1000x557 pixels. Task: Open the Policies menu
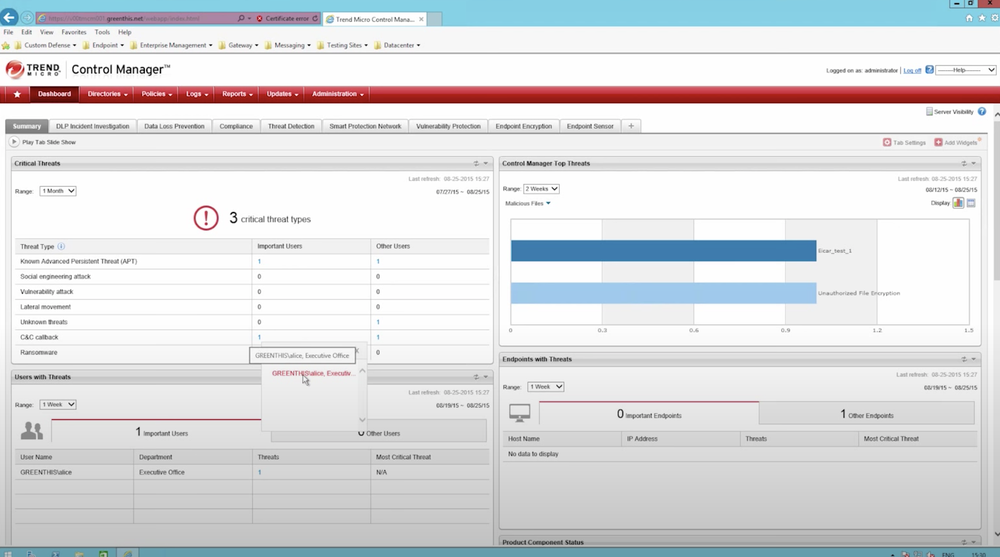[x=156, y=94]
